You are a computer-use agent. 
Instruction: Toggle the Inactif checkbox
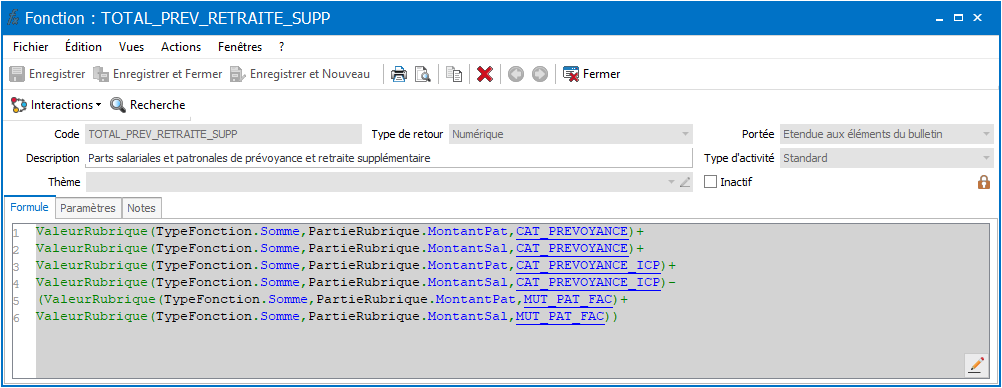click(x=710, y=182)
